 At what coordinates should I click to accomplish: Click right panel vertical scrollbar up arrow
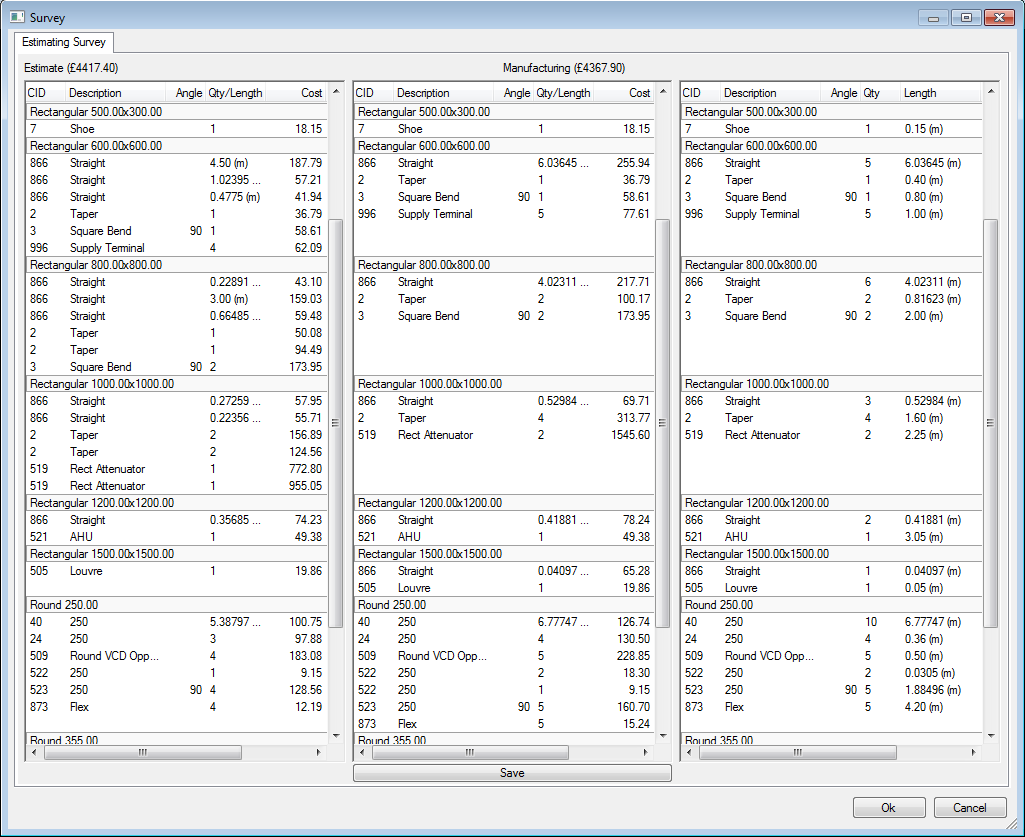click(991, 91)
